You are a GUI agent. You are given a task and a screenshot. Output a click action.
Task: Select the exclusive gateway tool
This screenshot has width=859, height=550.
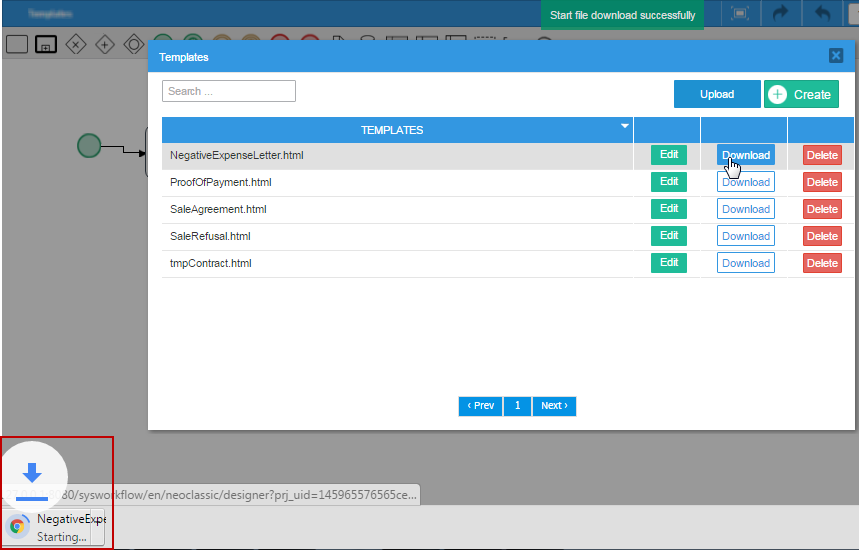[75, 44]
